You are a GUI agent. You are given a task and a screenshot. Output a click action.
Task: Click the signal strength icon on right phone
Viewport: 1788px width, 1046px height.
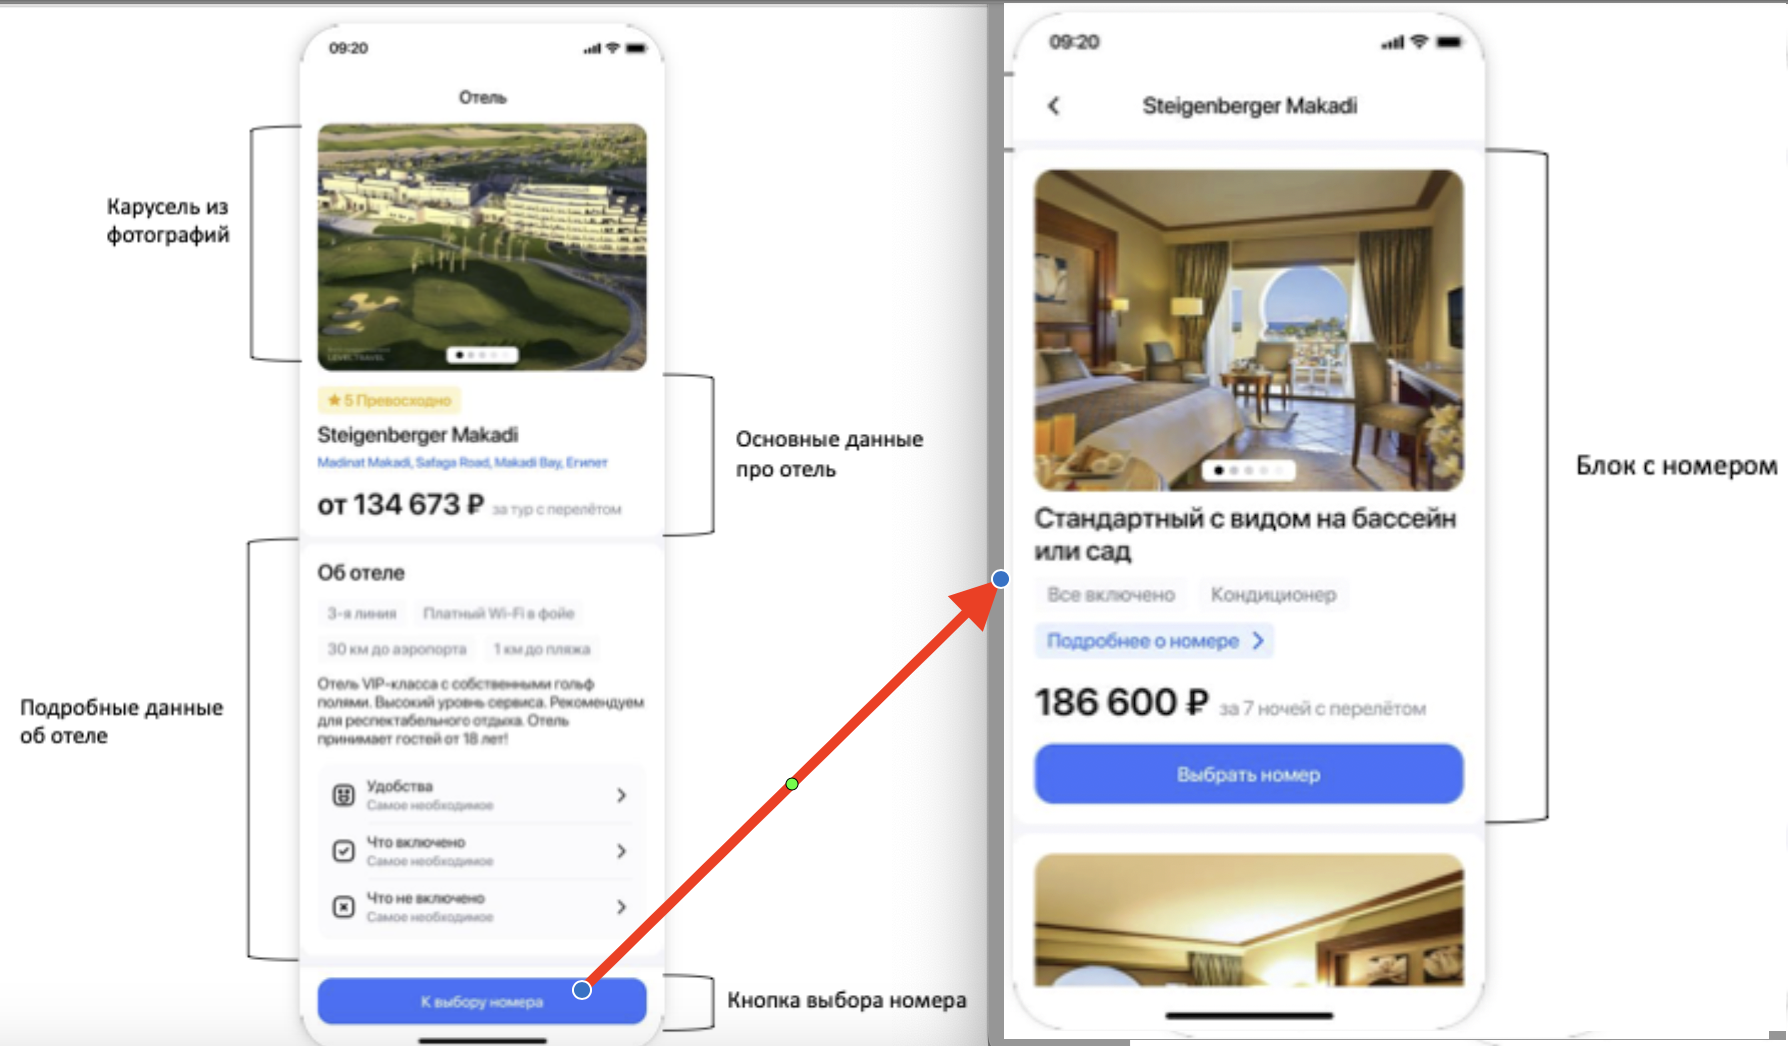[x=1392, y=42]
